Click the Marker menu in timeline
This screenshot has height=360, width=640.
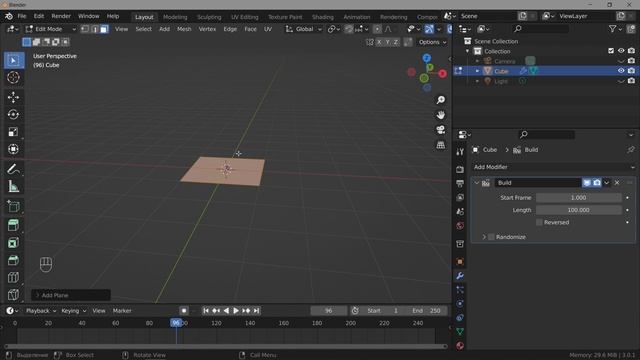click(x=122, y=311)
